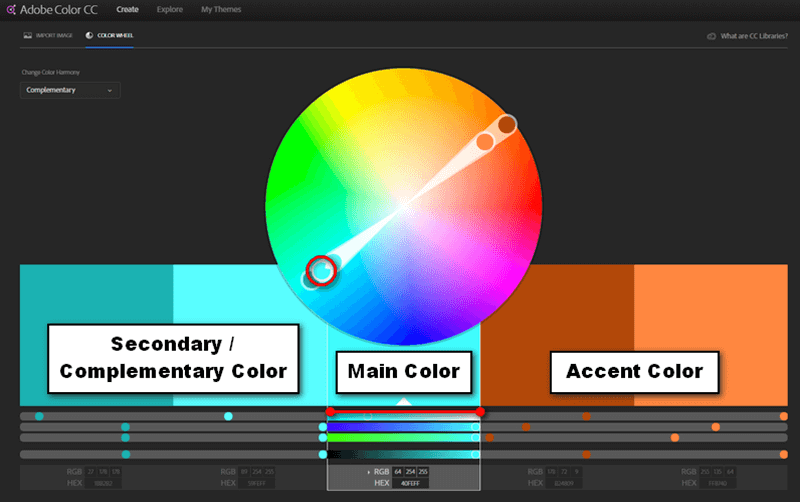
Task: Click the Import Image button
Action: (x=50, y=34)
